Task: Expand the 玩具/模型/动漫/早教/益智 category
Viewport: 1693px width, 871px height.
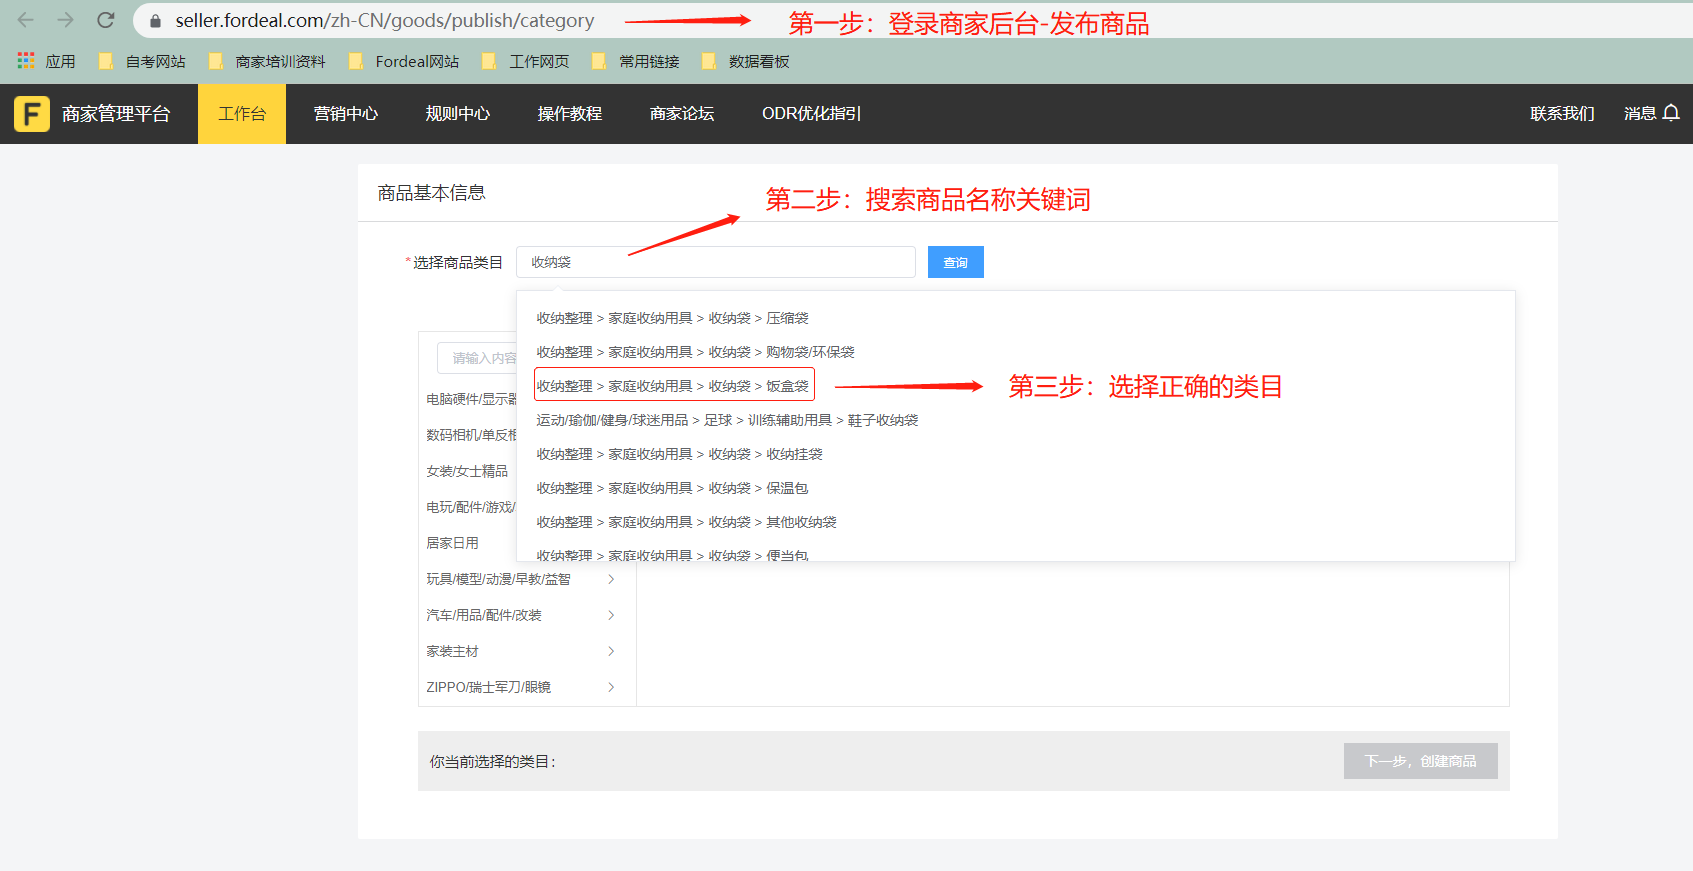Action: pyautogui.click(x=611, y=579)
